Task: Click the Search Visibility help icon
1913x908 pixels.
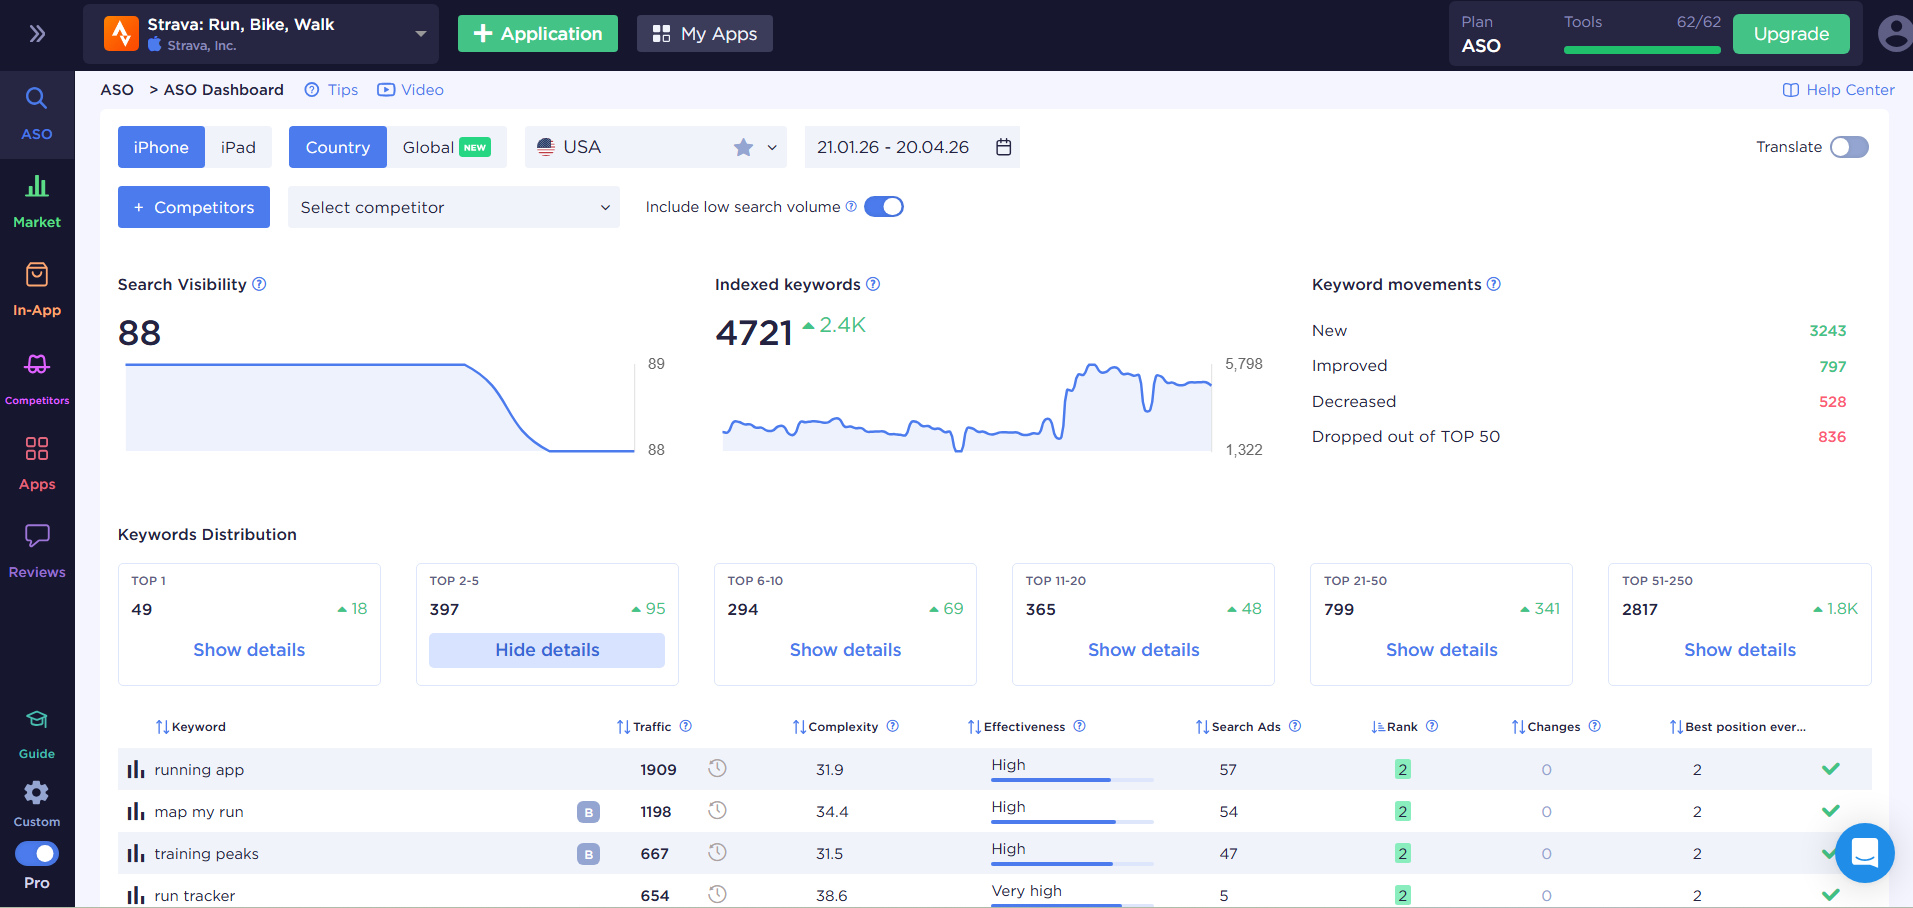Action: [x=259, y=284]
